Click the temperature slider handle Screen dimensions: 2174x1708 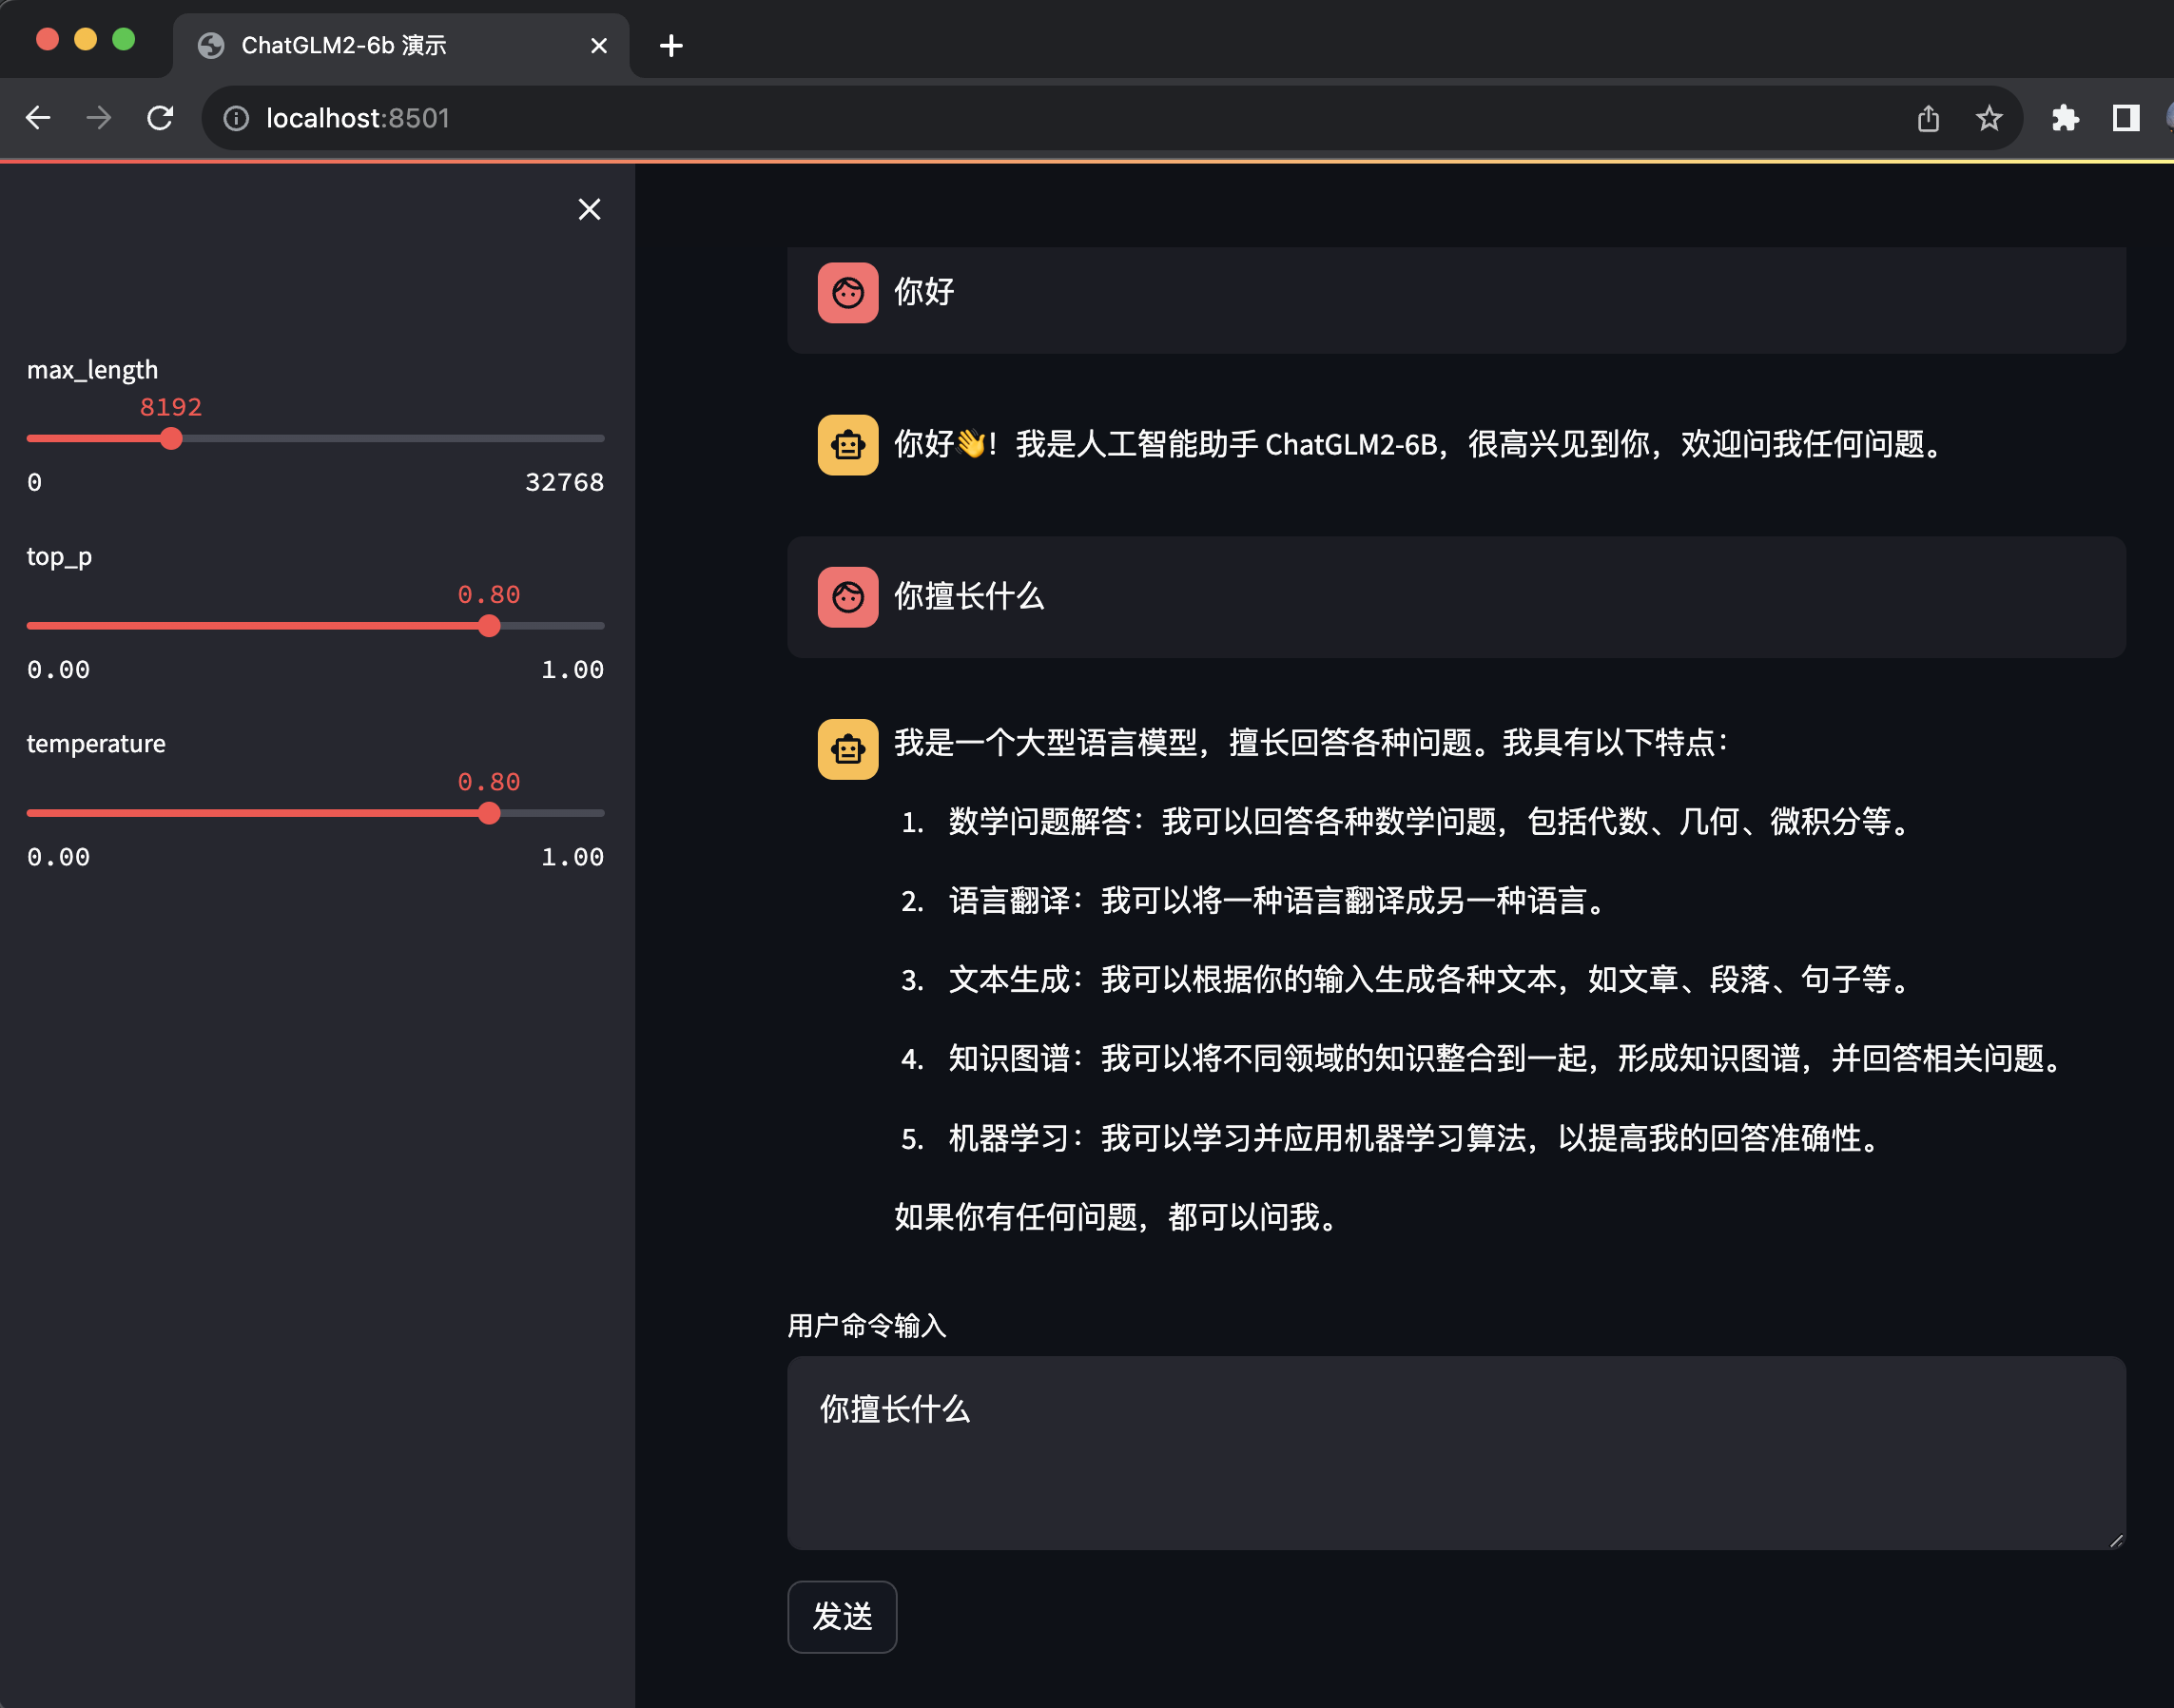pyautogui.click(x=489, y=813)
